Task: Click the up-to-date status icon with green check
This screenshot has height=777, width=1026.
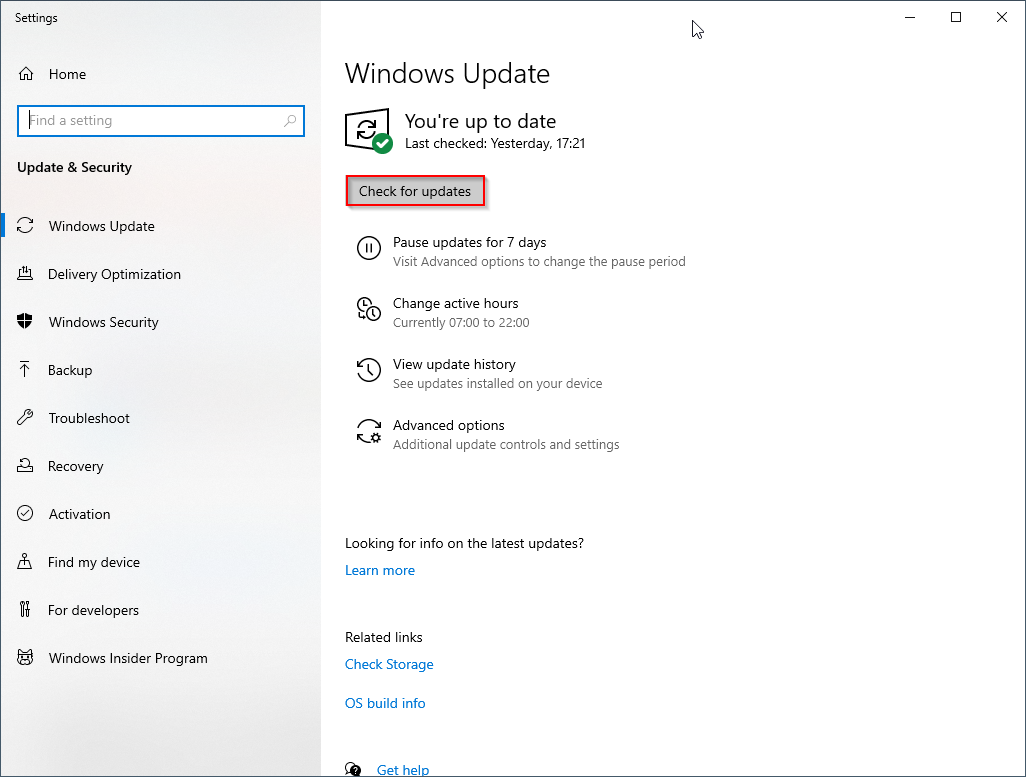Action: (x=368, y=131)
